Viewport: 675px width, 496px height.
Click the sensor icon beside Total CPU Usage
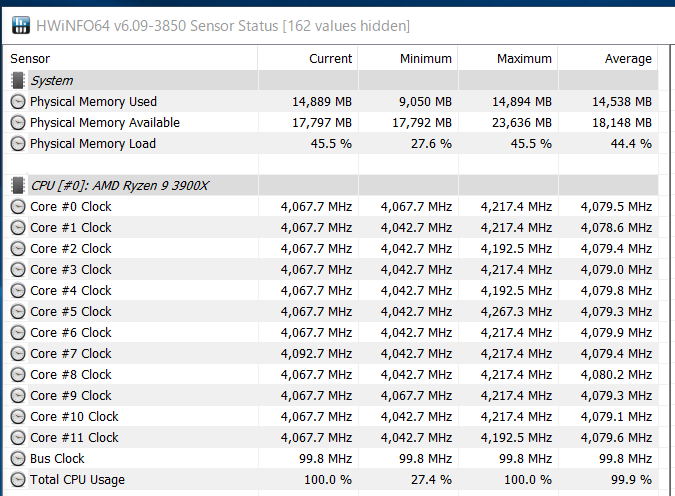18,480
